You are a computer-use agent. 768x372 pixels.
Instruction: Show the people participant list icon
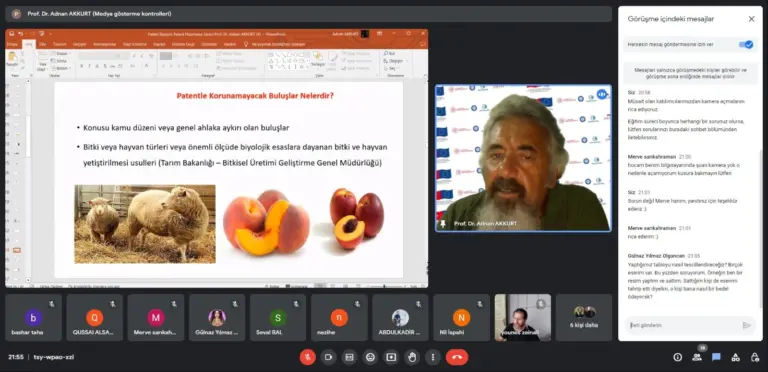(696, 357)
